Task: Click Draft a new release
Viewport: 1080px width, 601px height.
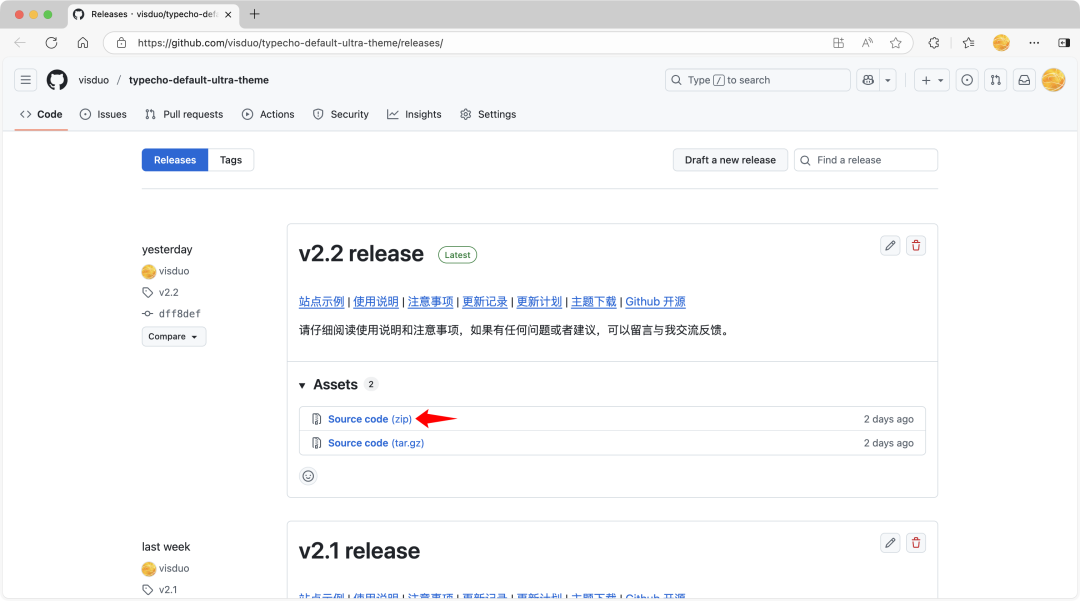Action: click(x=730, y=160)
